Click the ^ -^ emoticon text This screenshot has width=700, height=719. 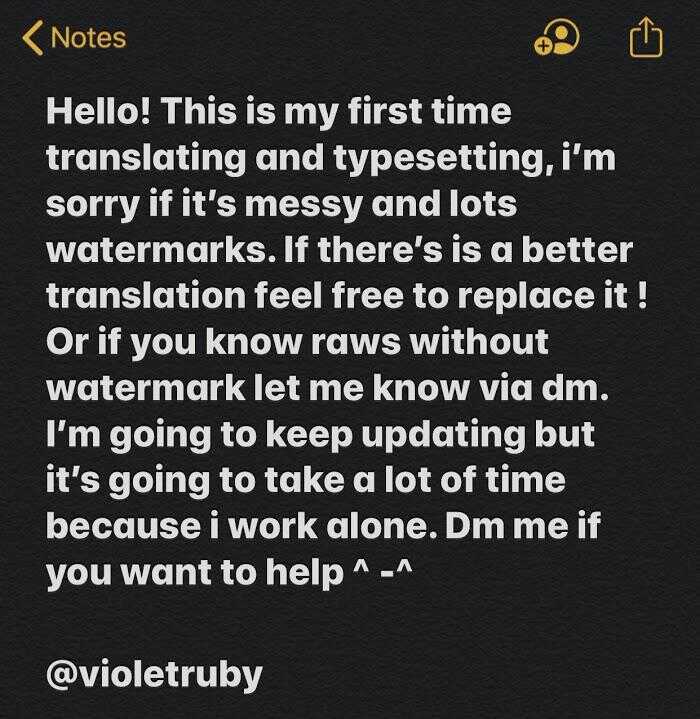[383, 571]
